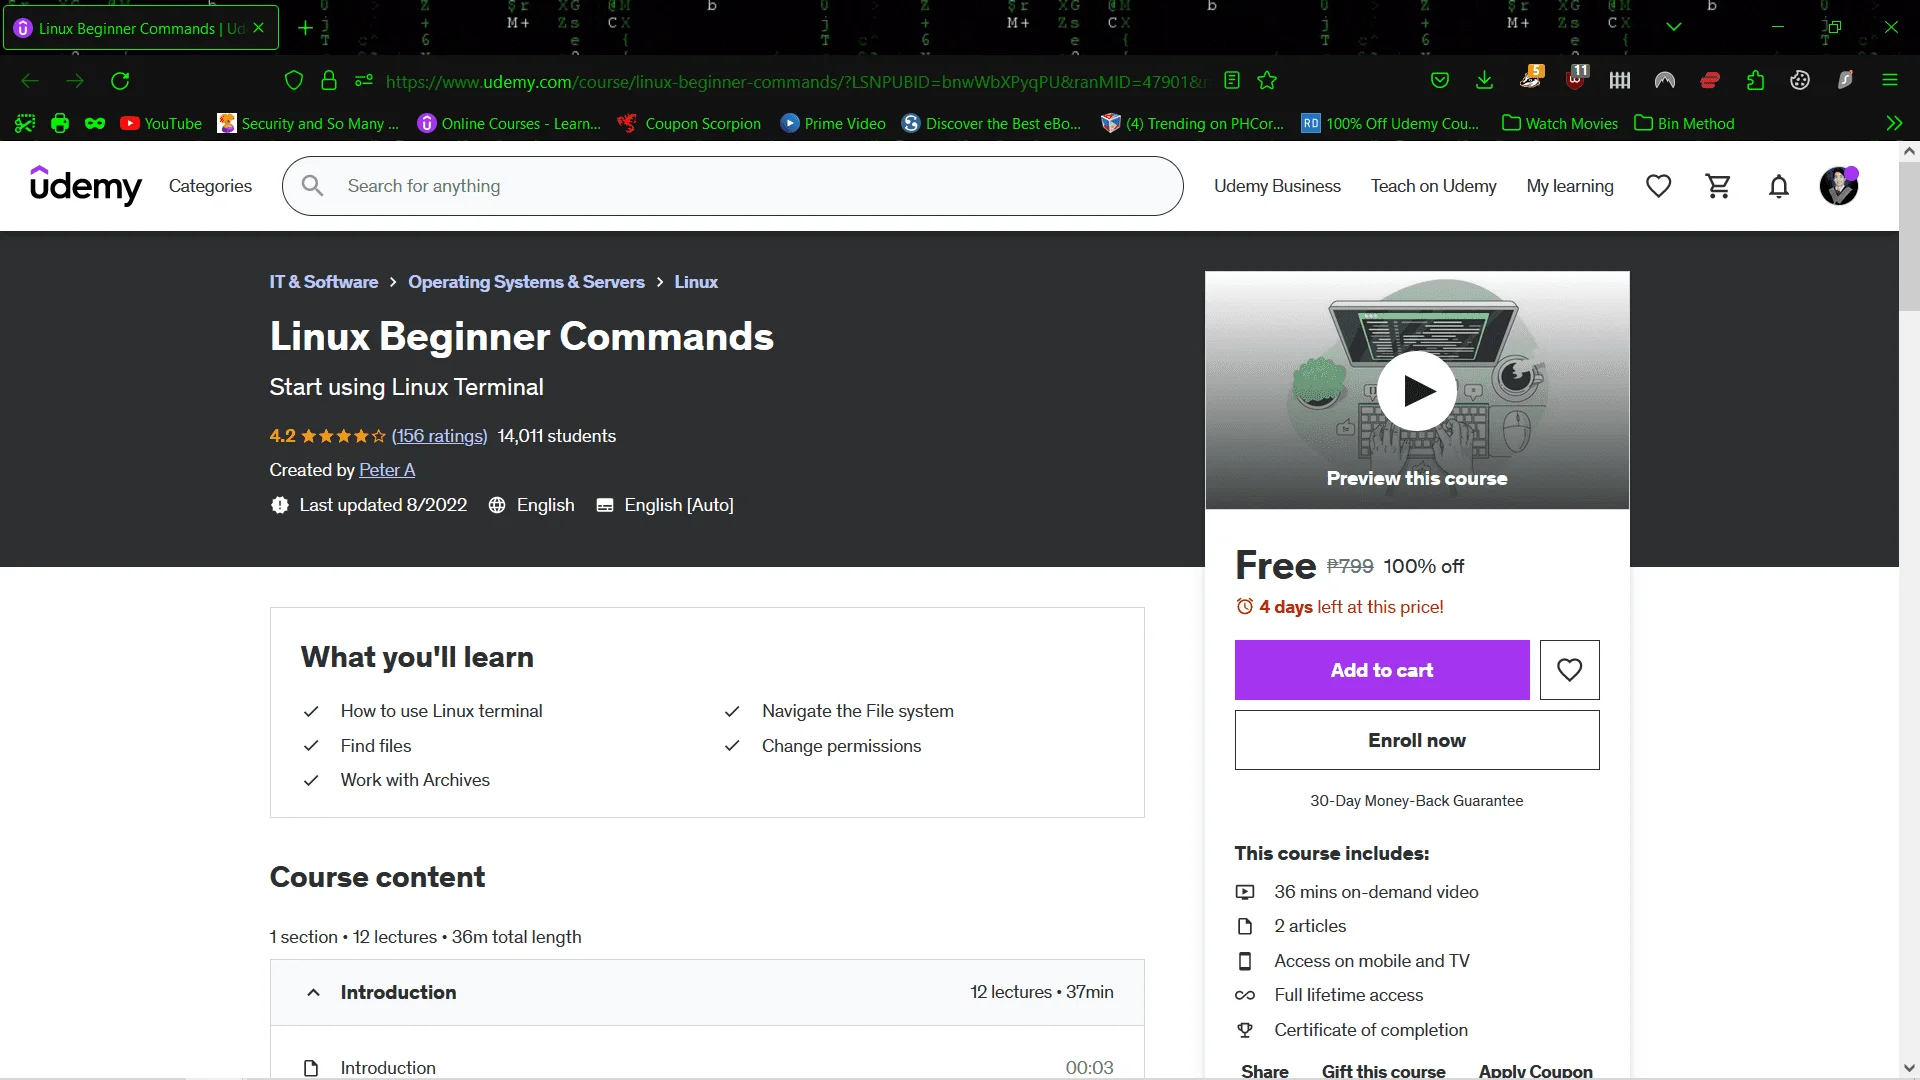Click the Add to cart button
This screenshot has width=1920, height=1080.
pyautogui.click(x=1382, y=670)
